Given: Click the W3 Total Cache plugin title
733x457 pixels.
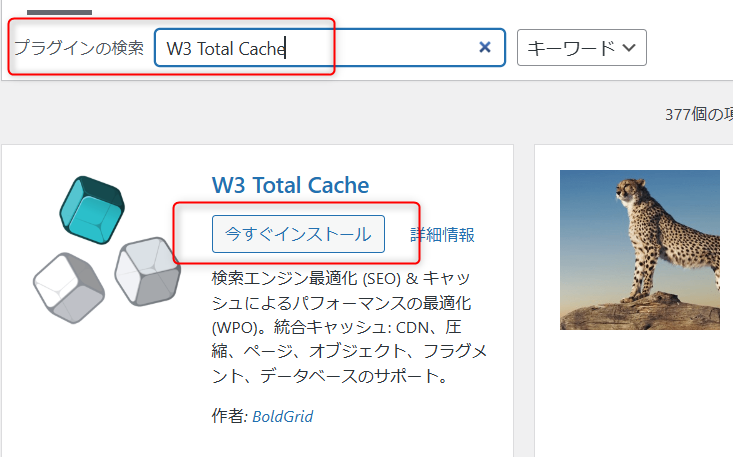Looking at the screenshot, I should [x=290, y=185].
